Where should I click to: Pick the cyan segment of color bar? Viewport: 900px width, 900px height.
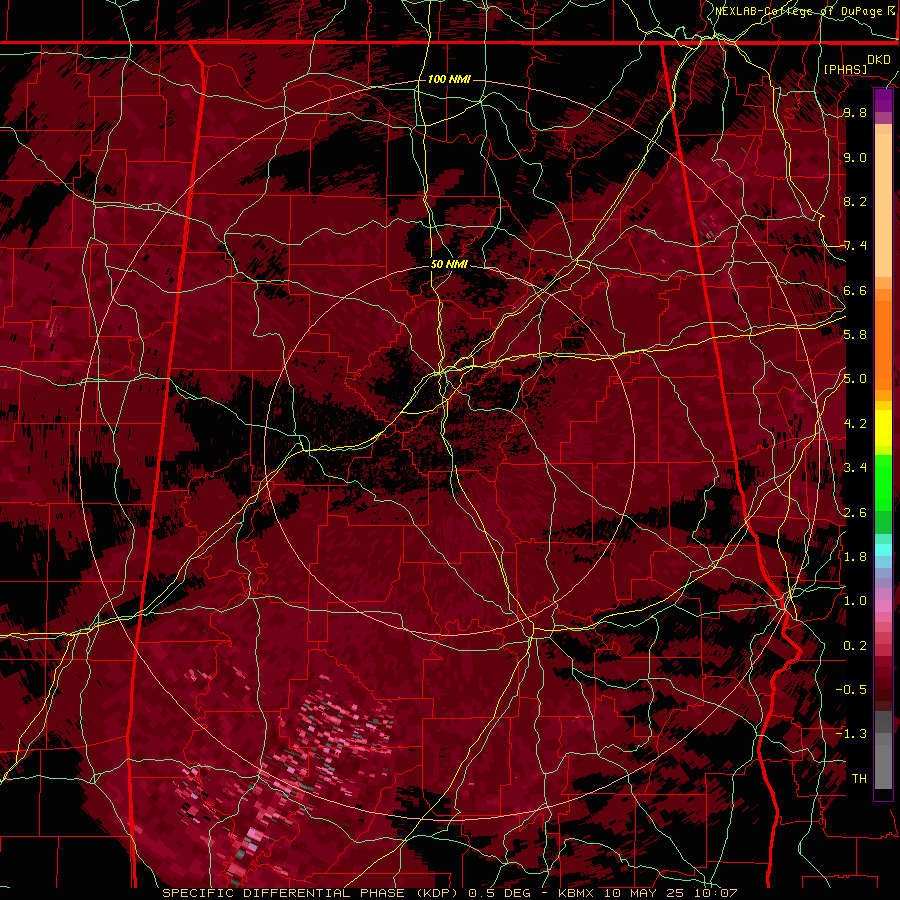(x=883, y=550)
